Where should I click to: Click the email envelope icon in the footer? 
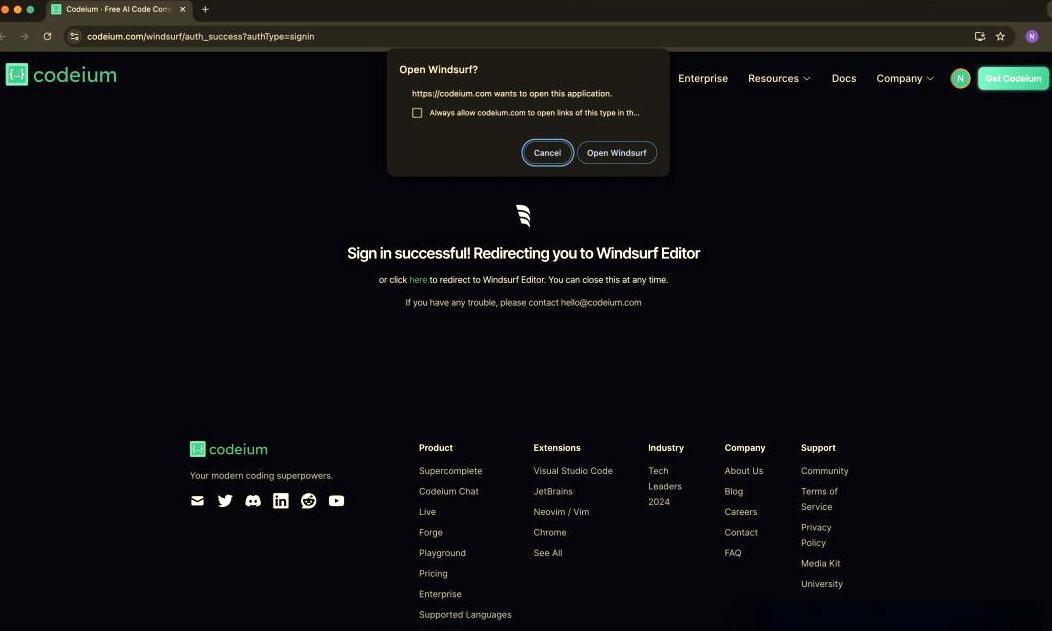197,501
